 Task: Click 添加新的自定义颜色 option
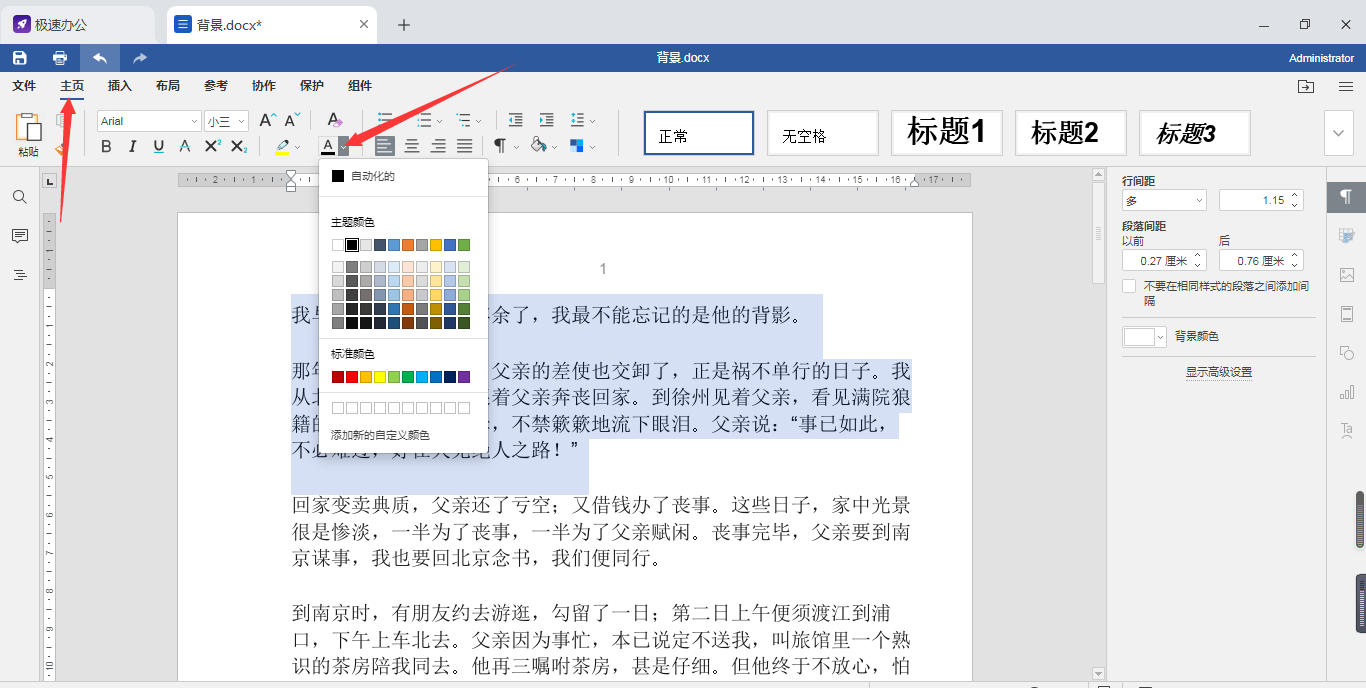380,436
